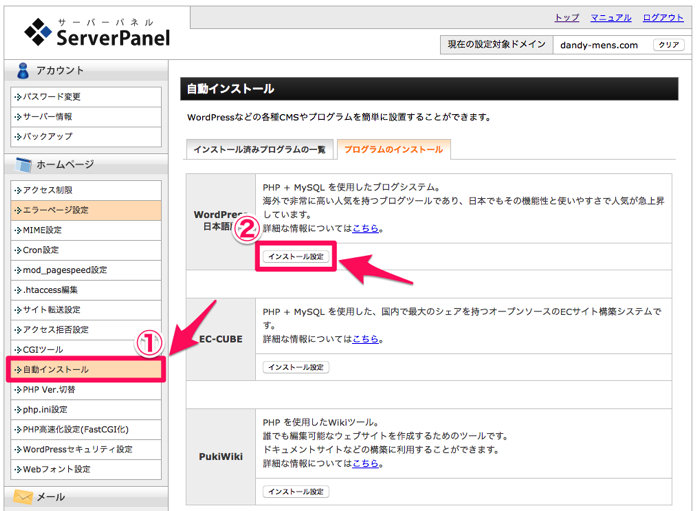
Task: Open EC-CUBE details こちら link
Action: click(365, 339)
